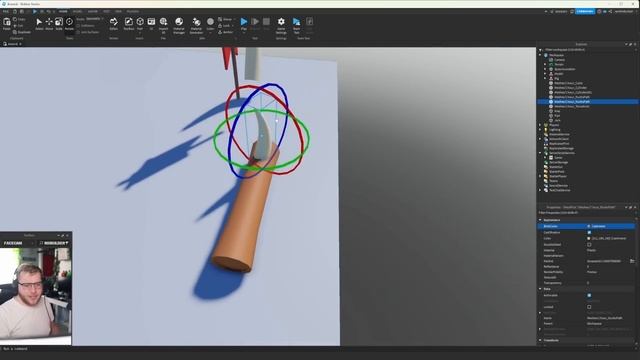
Task: Activate the Scale tool
Action: [59, 24]
